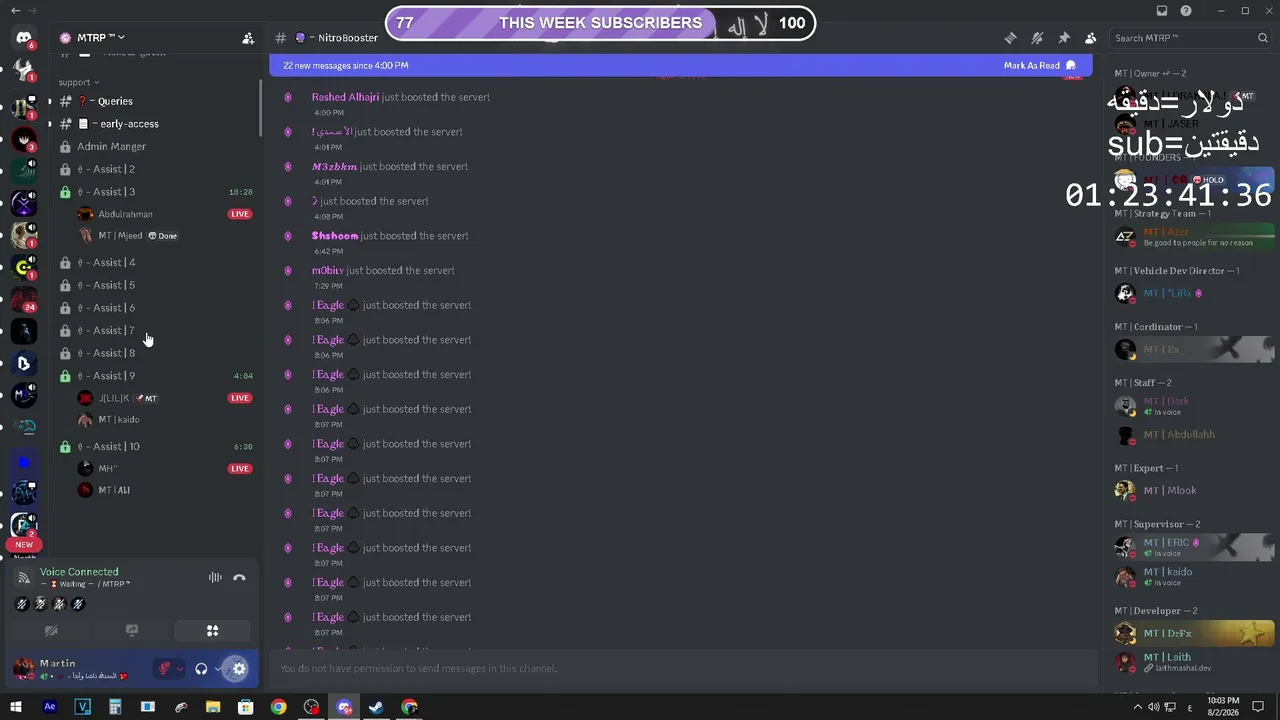
Task: Go forward with the title bar arrow
Action: click(32, 10)
